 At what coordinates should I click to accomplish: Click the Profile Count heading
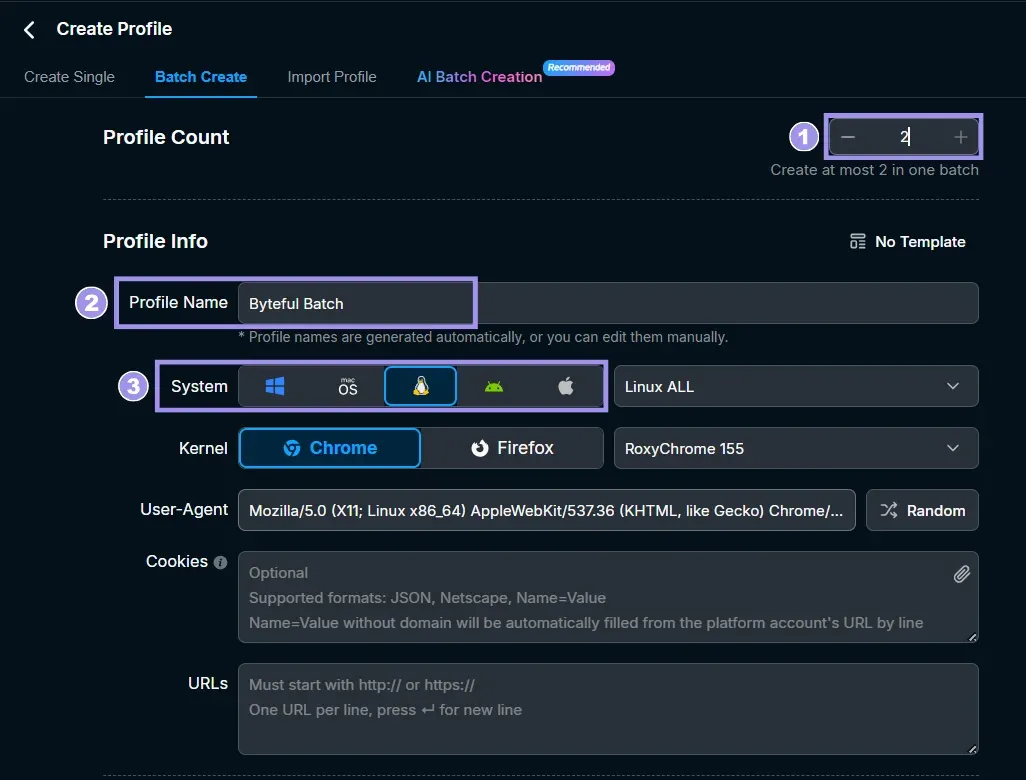(166, 137)
